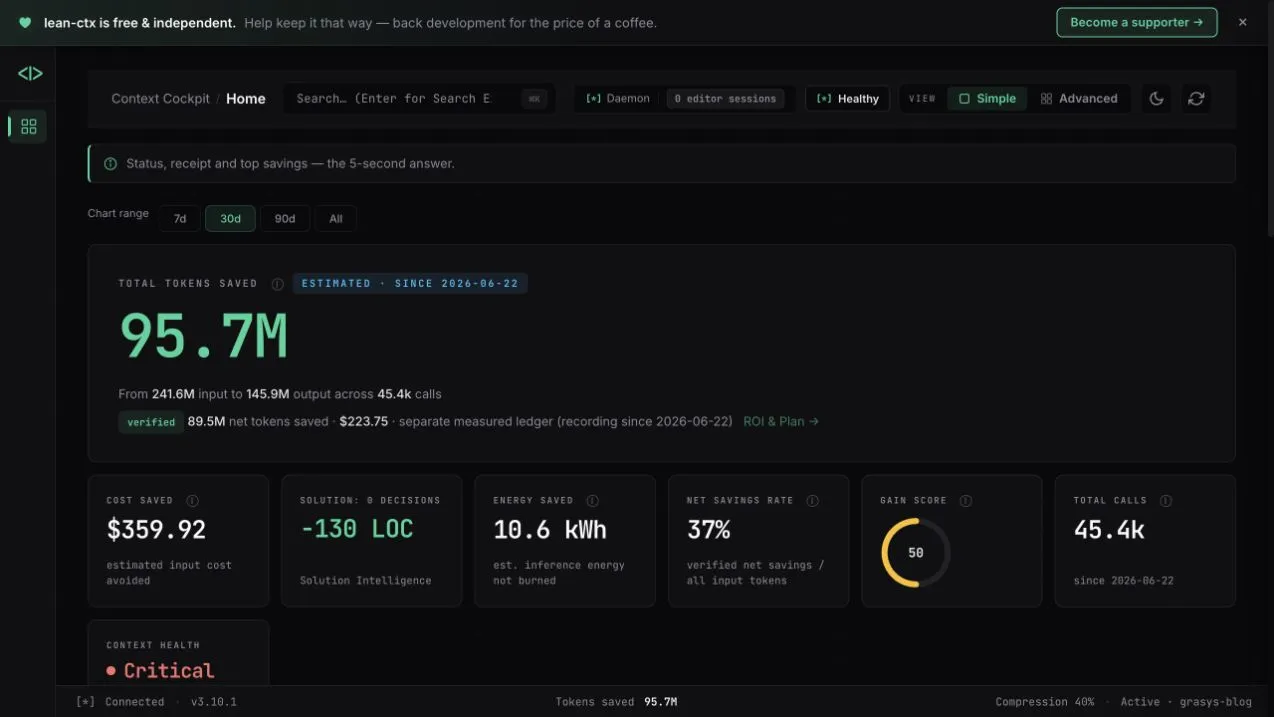Click the info icon in status note banner
This screenshot has height=717, width=1274.
click(x=110, y=163)
